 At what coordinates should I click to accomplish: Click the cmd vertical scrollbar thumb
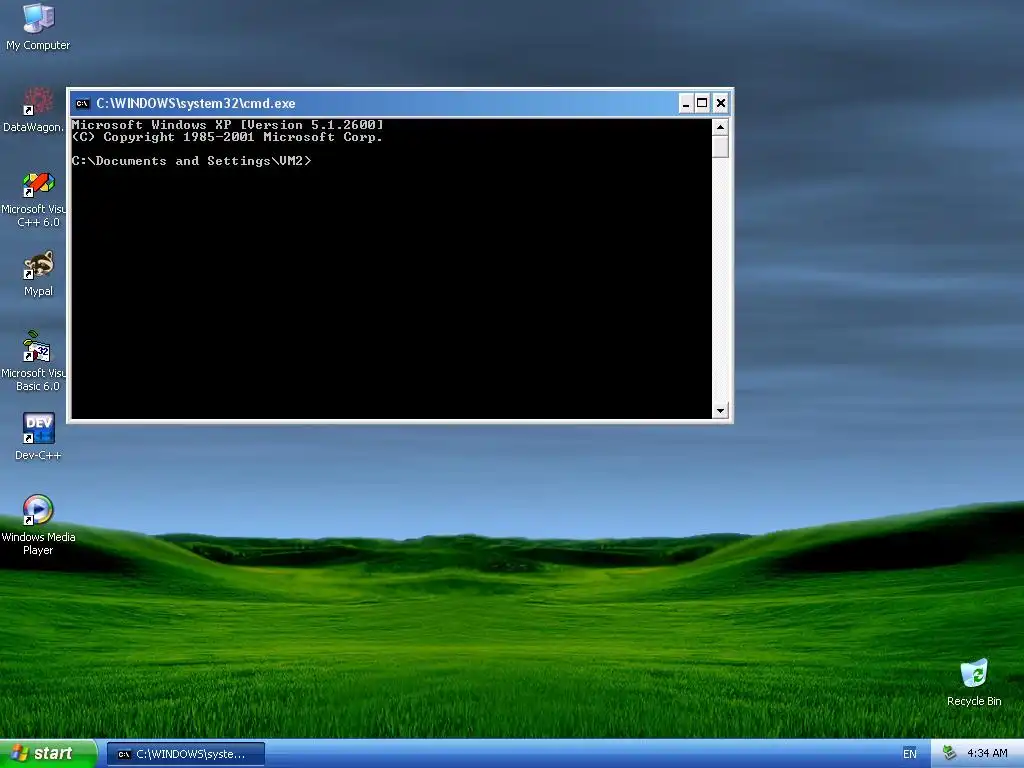coord(720,146)
